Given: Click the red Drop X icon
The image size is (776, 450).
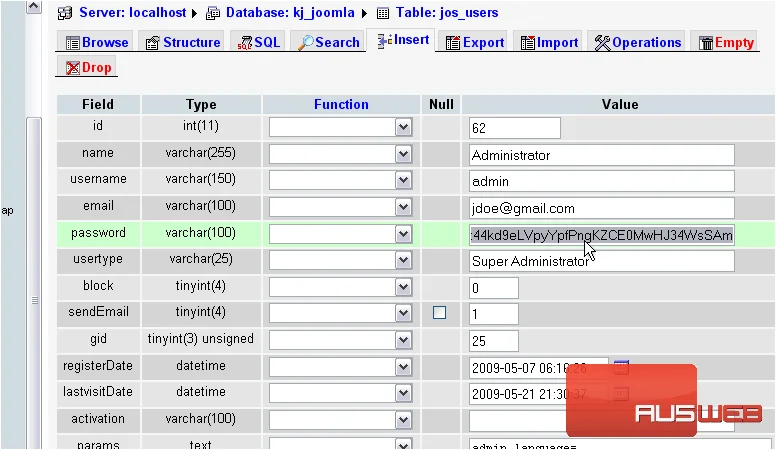Looking at the screenshot, I should coord(73,68).
